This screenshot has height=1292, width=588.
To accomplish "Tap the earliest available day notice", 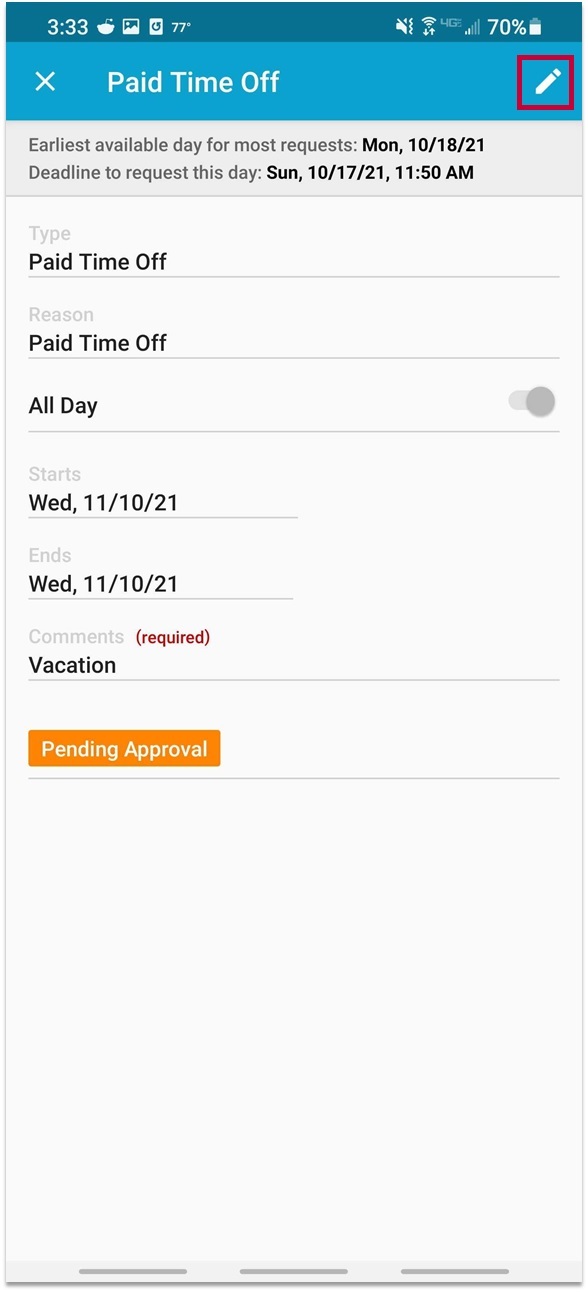I will [x=257, y=145].
